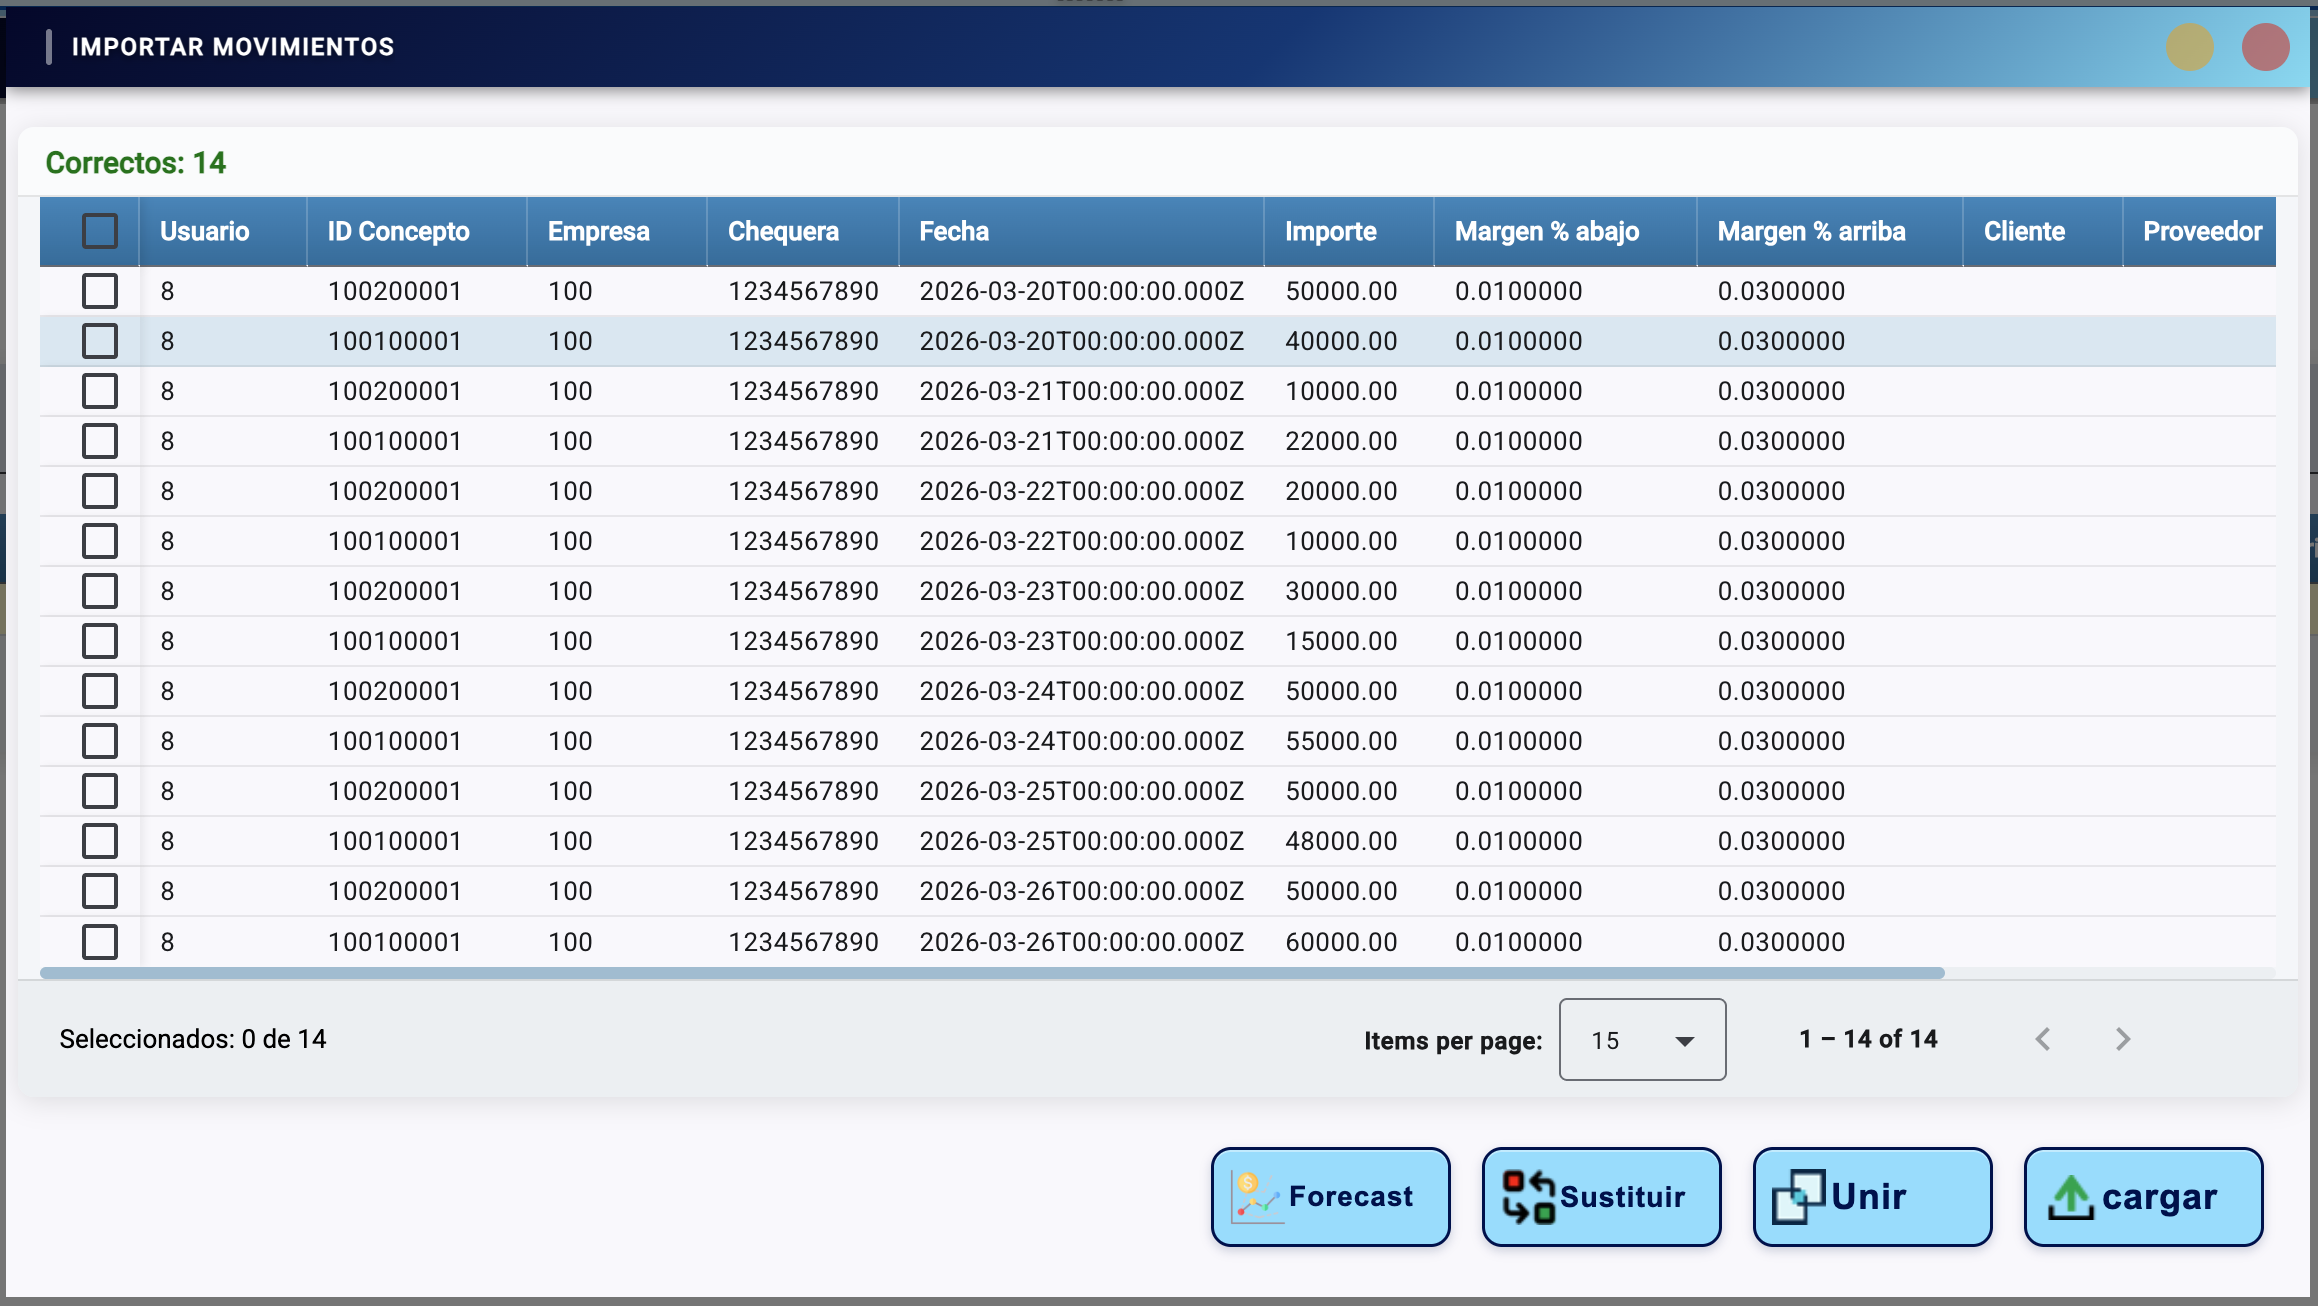This screenshot has width=2318, height=1306.
Task: Sort by the Importe column header
Action: point(1330,231)
